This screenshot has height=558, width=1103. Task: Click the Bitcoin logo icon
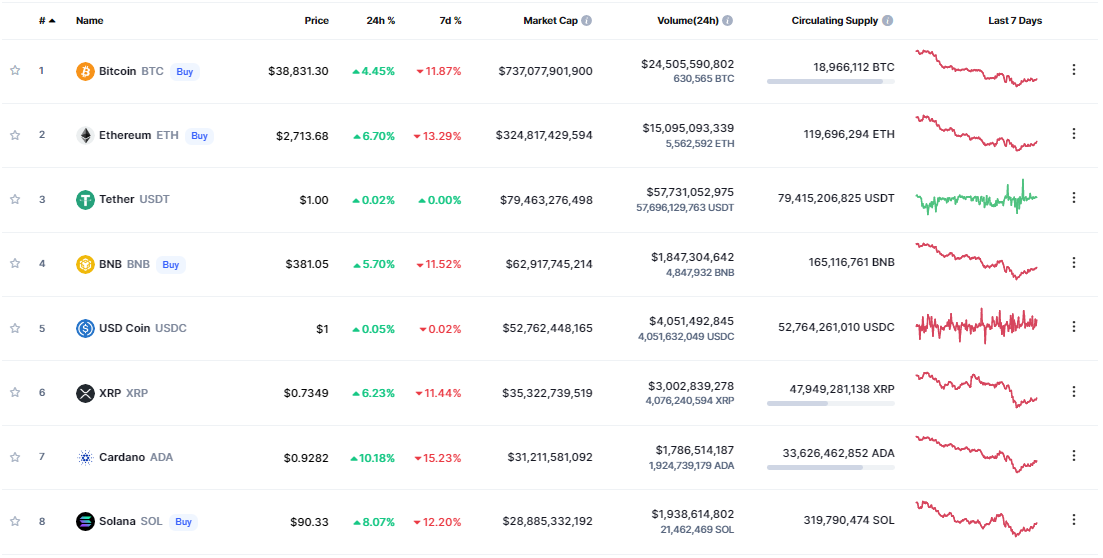click(x=85, y=71)
